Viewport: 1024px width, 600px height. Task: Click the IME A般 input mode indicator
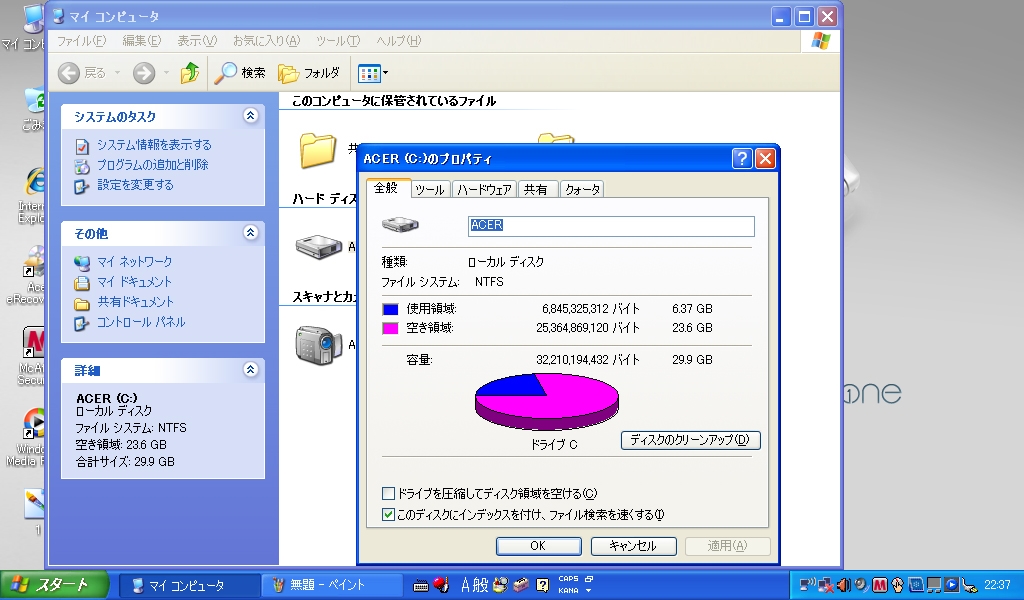point(475,585)
